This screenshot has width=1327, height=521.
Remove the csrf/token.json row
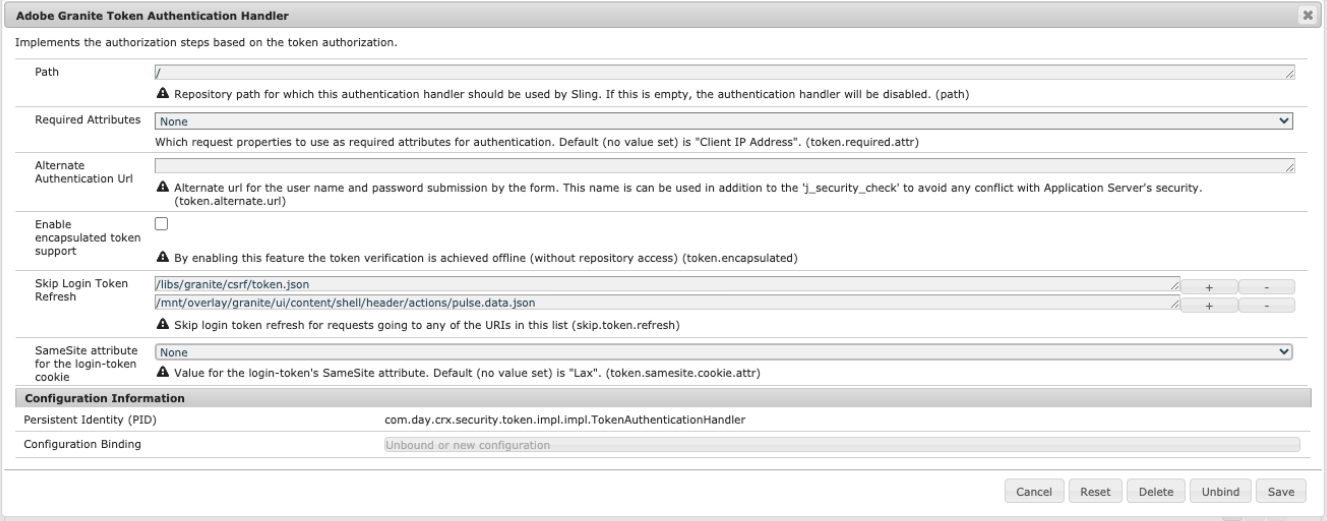tap(1267, 287)
